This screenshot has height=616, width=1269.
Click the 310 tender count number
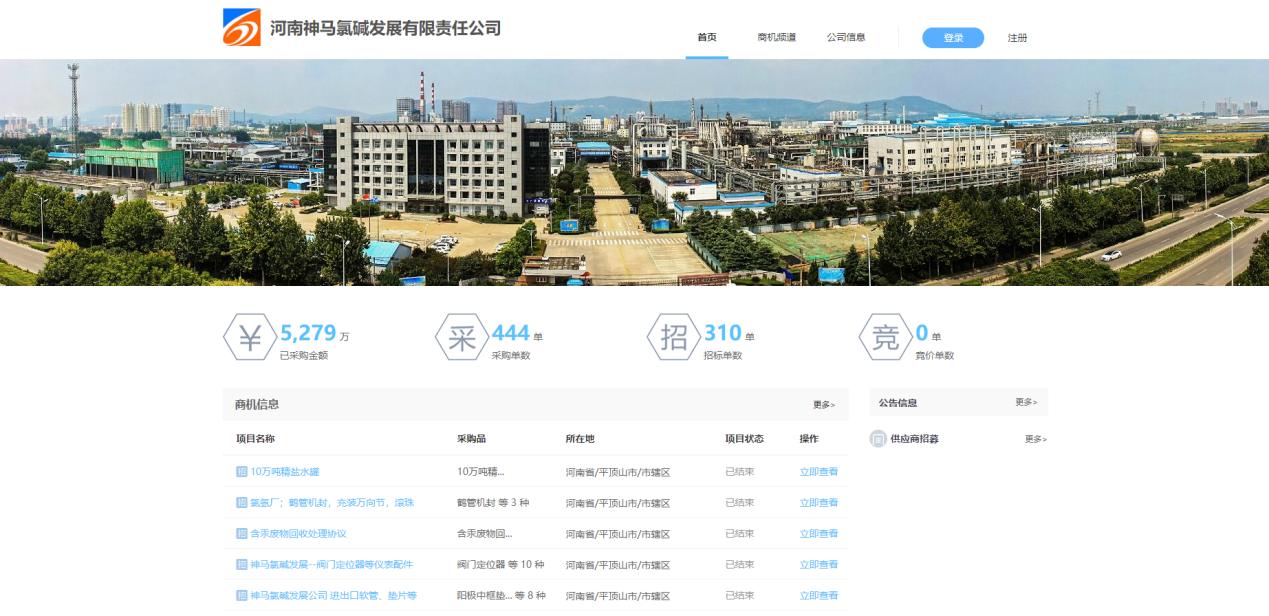pos(723,333)
